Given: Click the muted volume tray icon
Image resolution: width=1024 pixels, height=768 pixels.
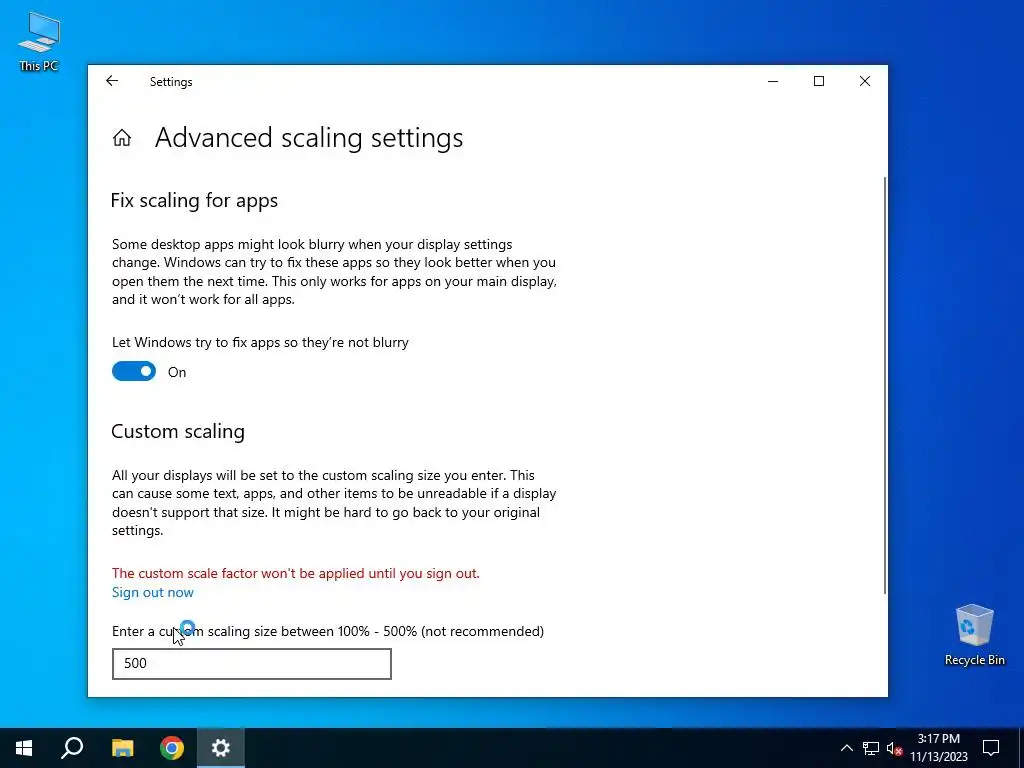Looking at the screenshot, I should click(894, 748).
